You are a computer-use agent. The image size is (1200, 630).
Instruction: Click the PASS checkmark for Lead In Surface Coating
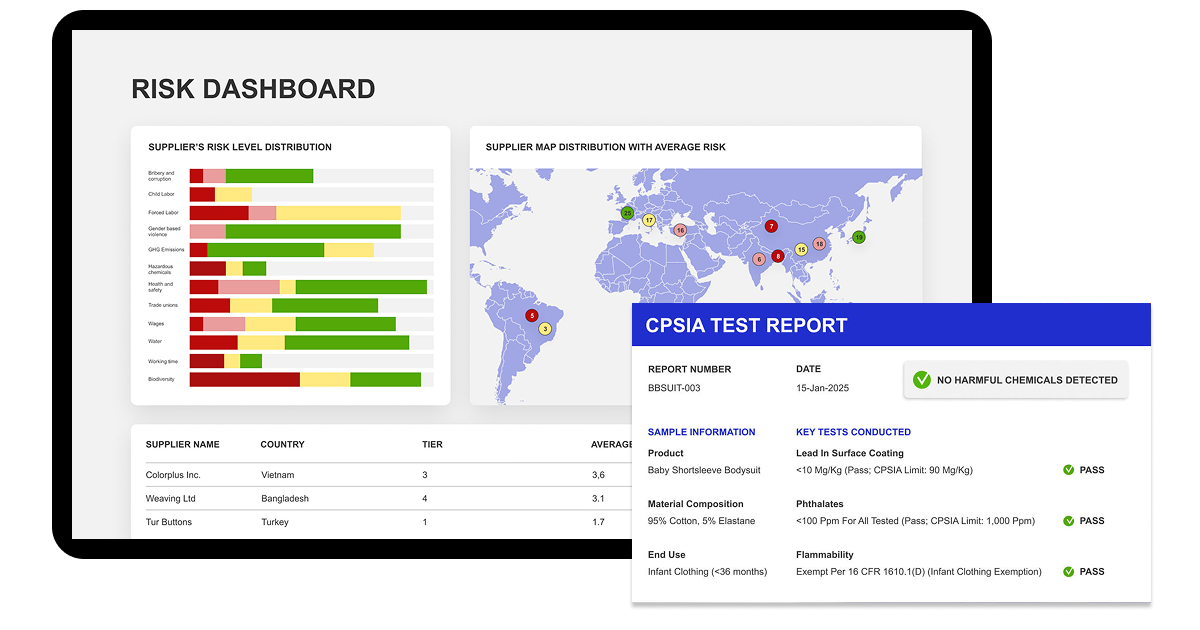(x=1068, y=470)
